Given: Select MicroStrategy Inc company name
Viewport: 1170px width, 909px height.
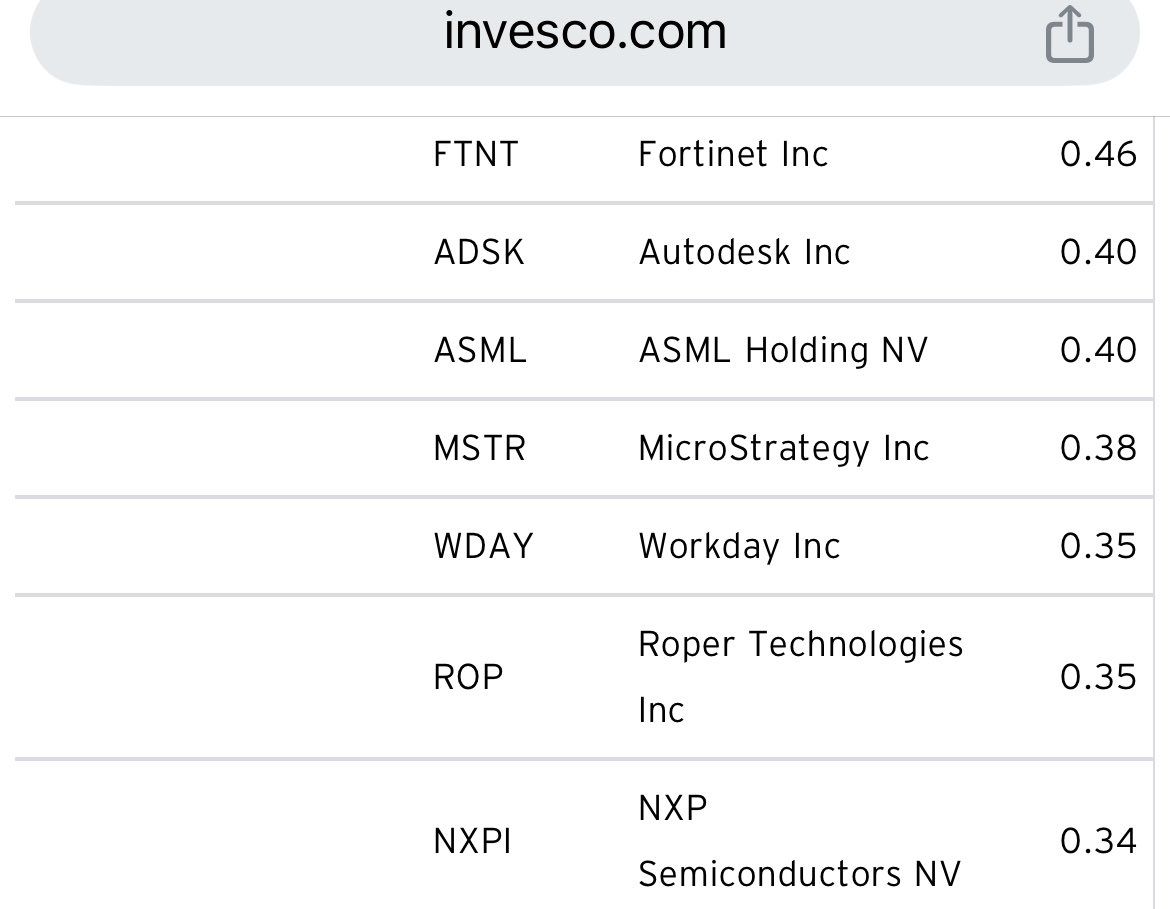Looking at the screenshot, I should (x=783, y=449).
